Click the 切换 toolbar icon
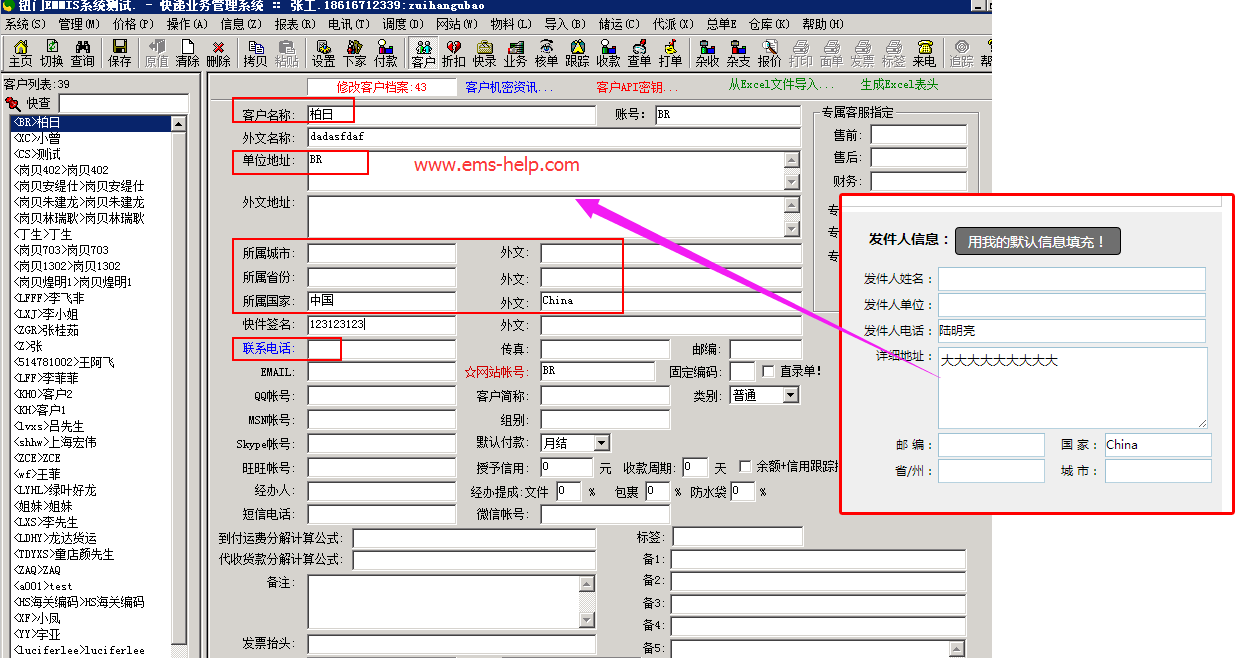 52,54
